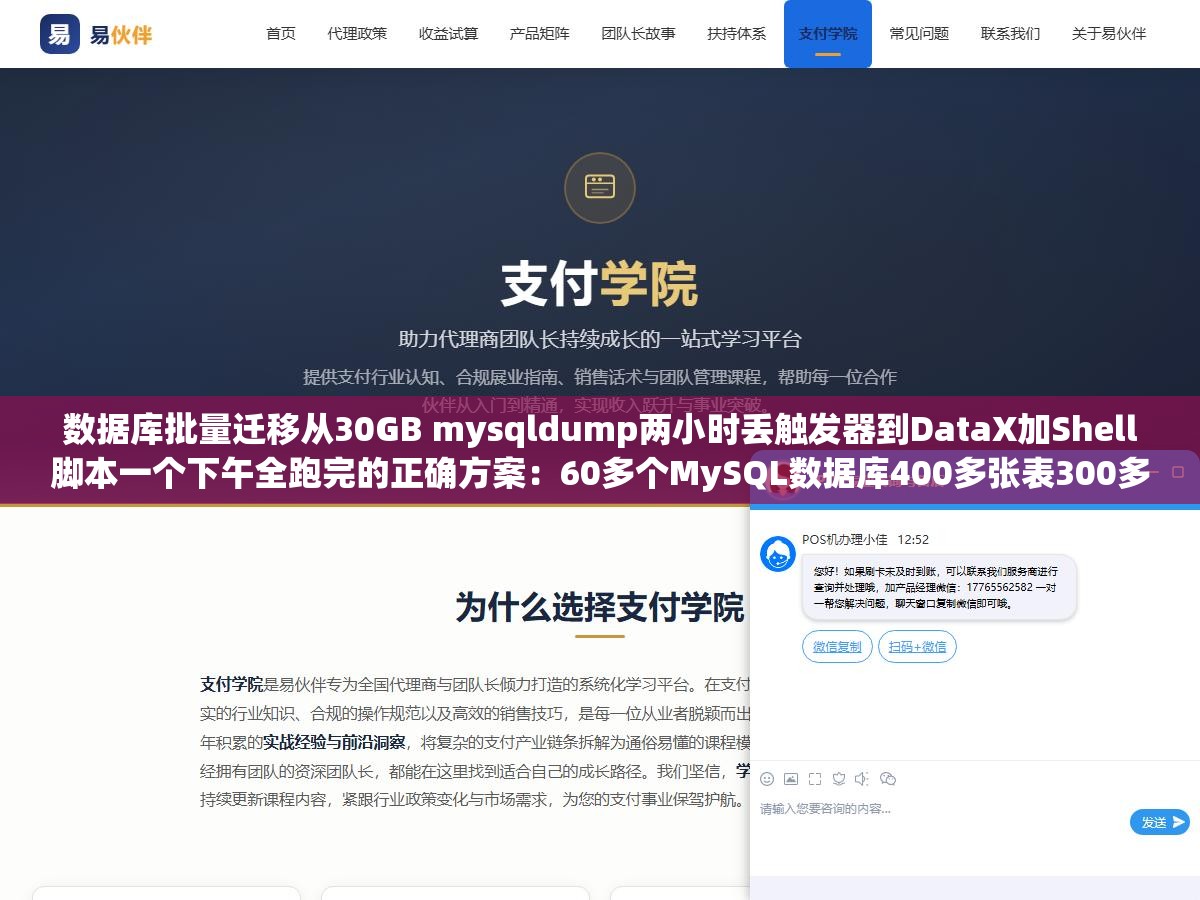Click the 助力代理商团队长 subtitle text

(x=600, y=339)
